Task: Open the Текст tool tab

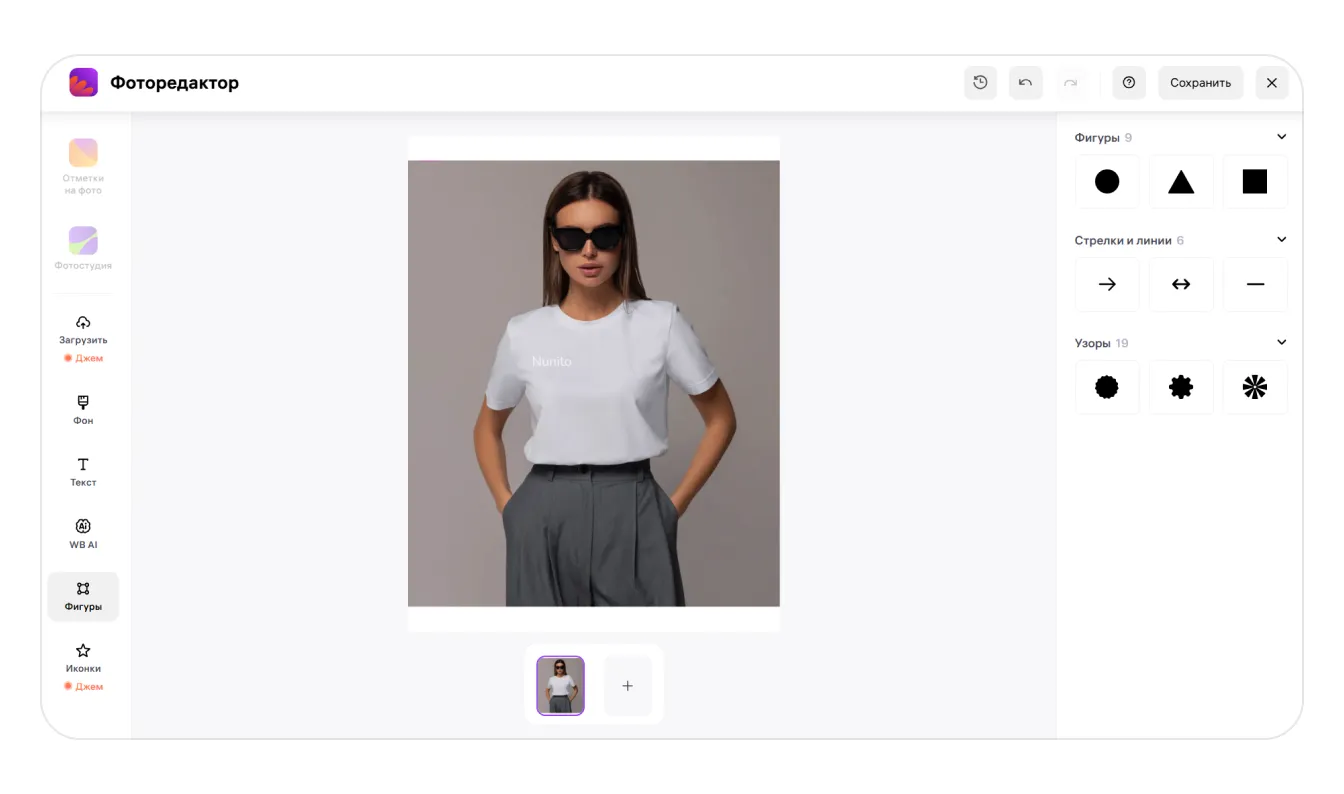Action: click(x=83, y=472)
